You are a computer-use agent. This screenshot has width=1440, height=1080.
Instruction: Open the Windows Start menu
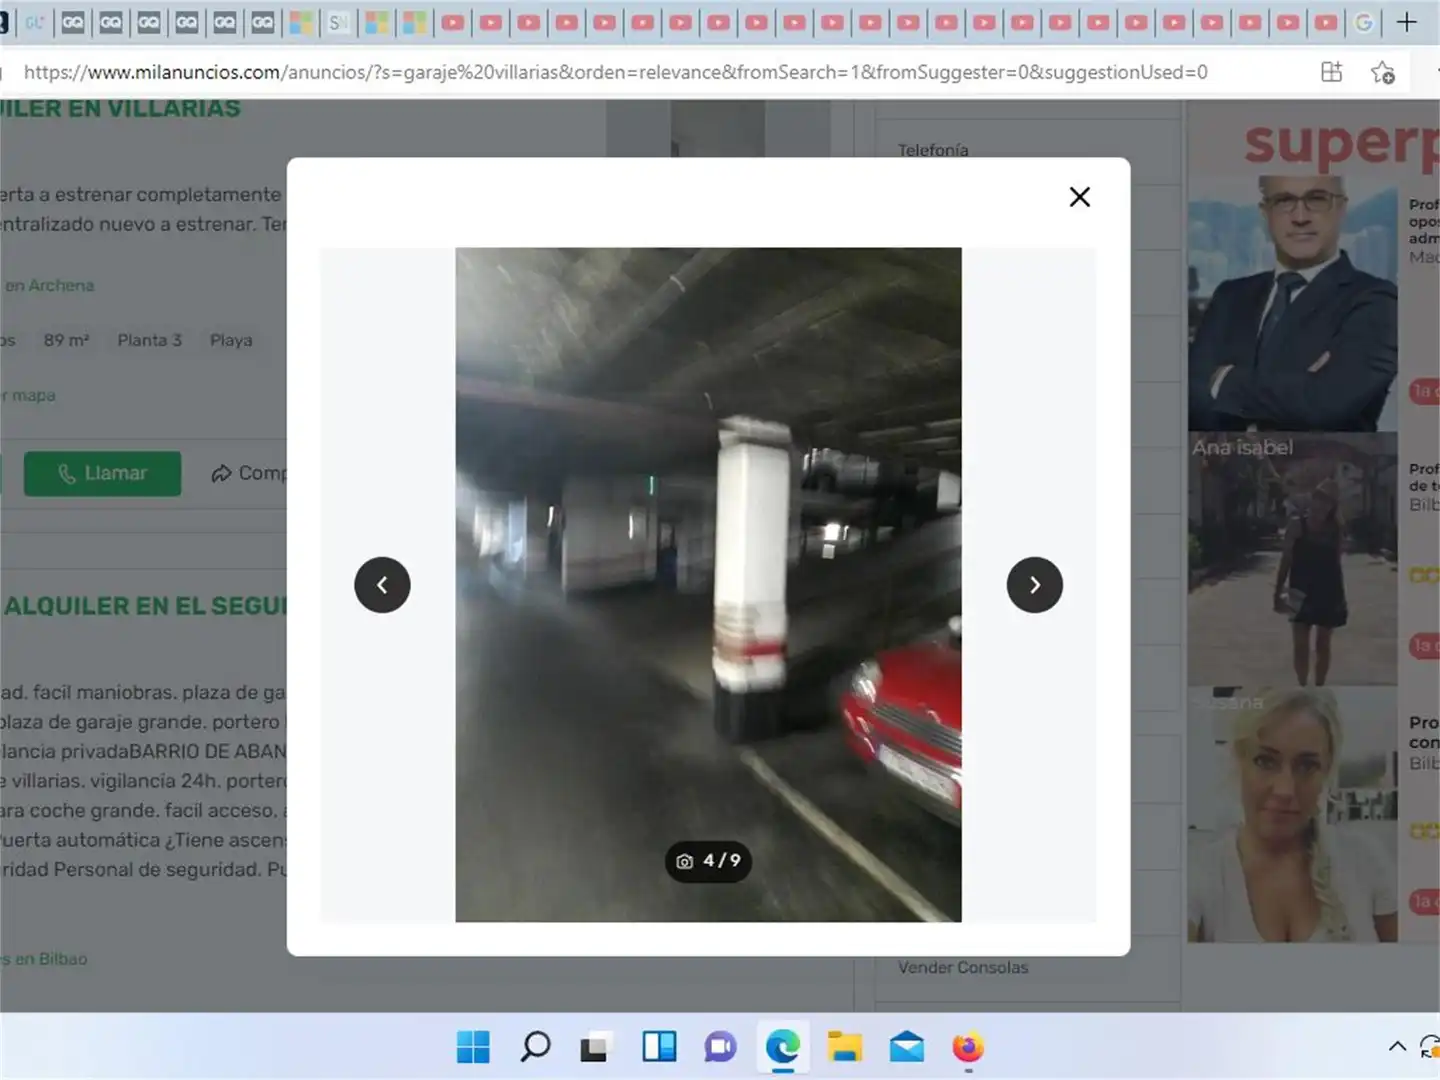[473, 1047]
